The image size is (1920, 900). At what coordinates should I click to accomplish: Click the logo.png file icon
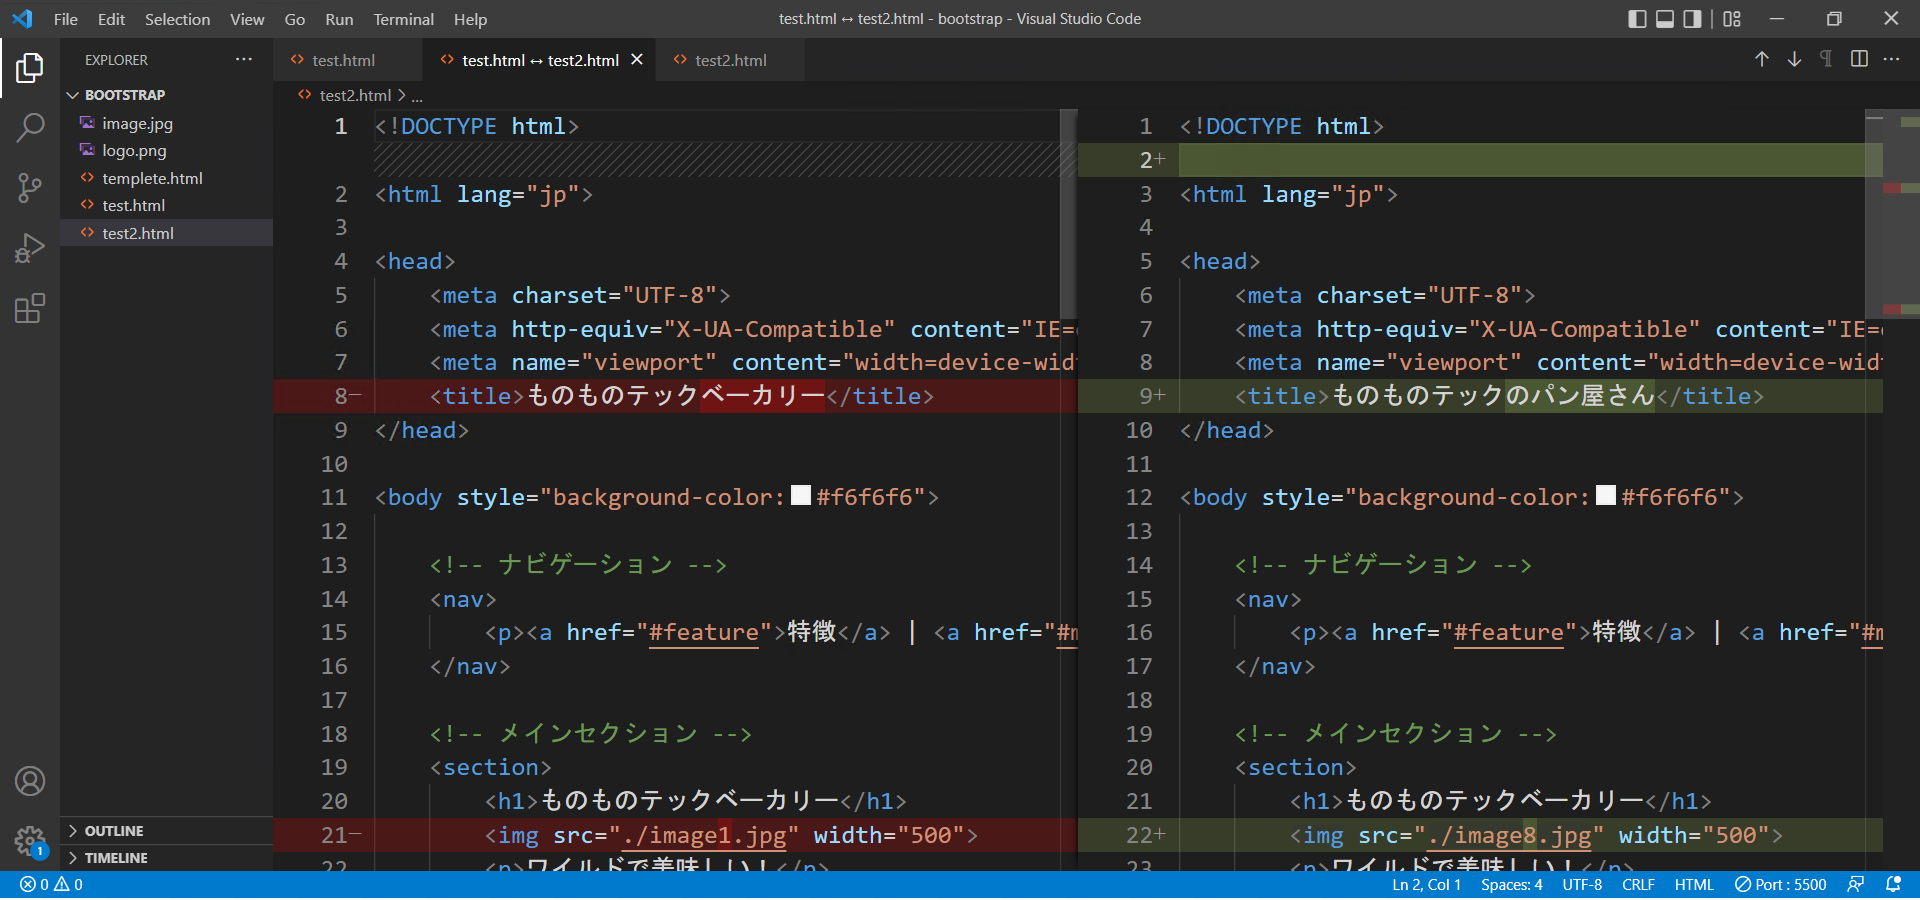[x=87, y=150]
